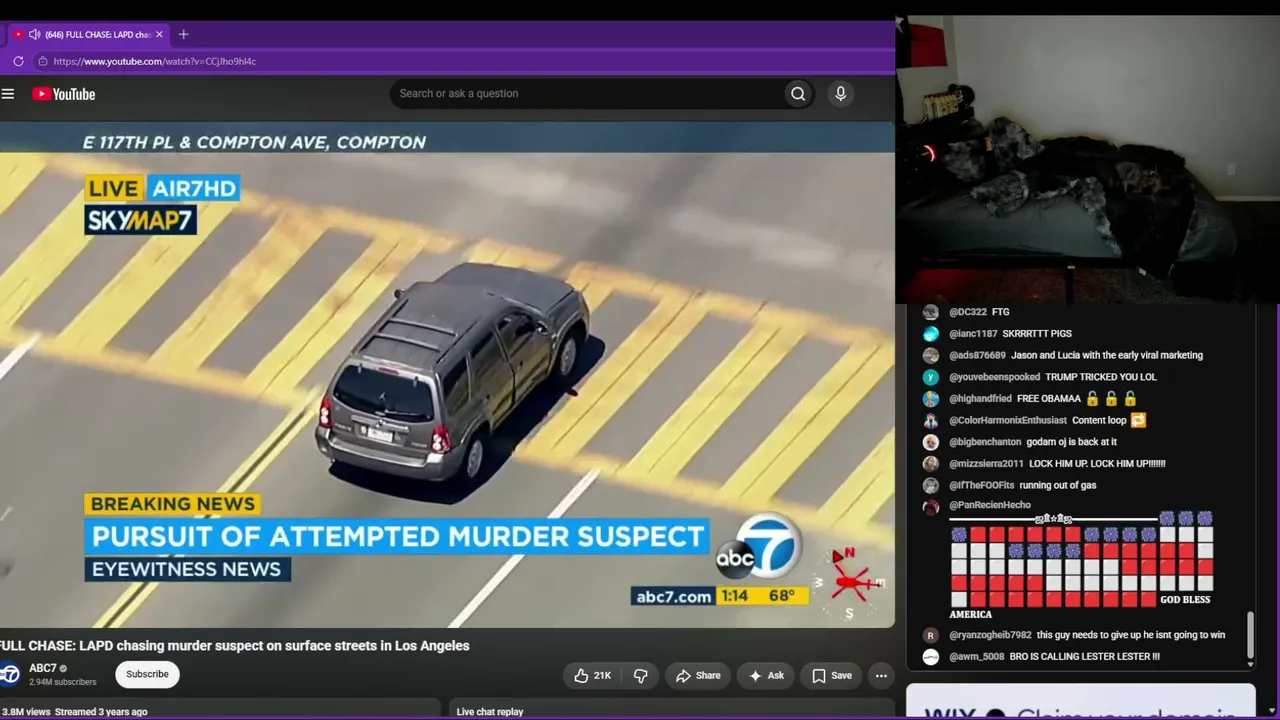
Task: Click the browser address bar URL
Action: click(x=155, y=61)
